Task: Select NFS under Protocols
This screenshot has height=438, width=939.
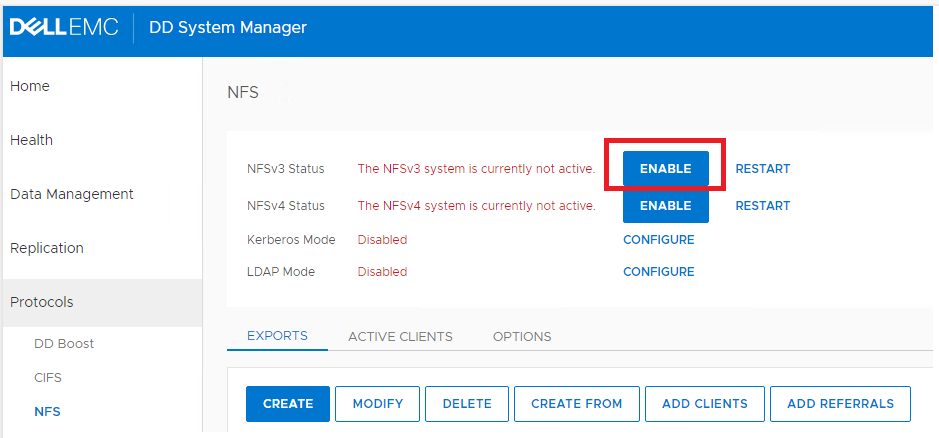Action: pos(47,411)
